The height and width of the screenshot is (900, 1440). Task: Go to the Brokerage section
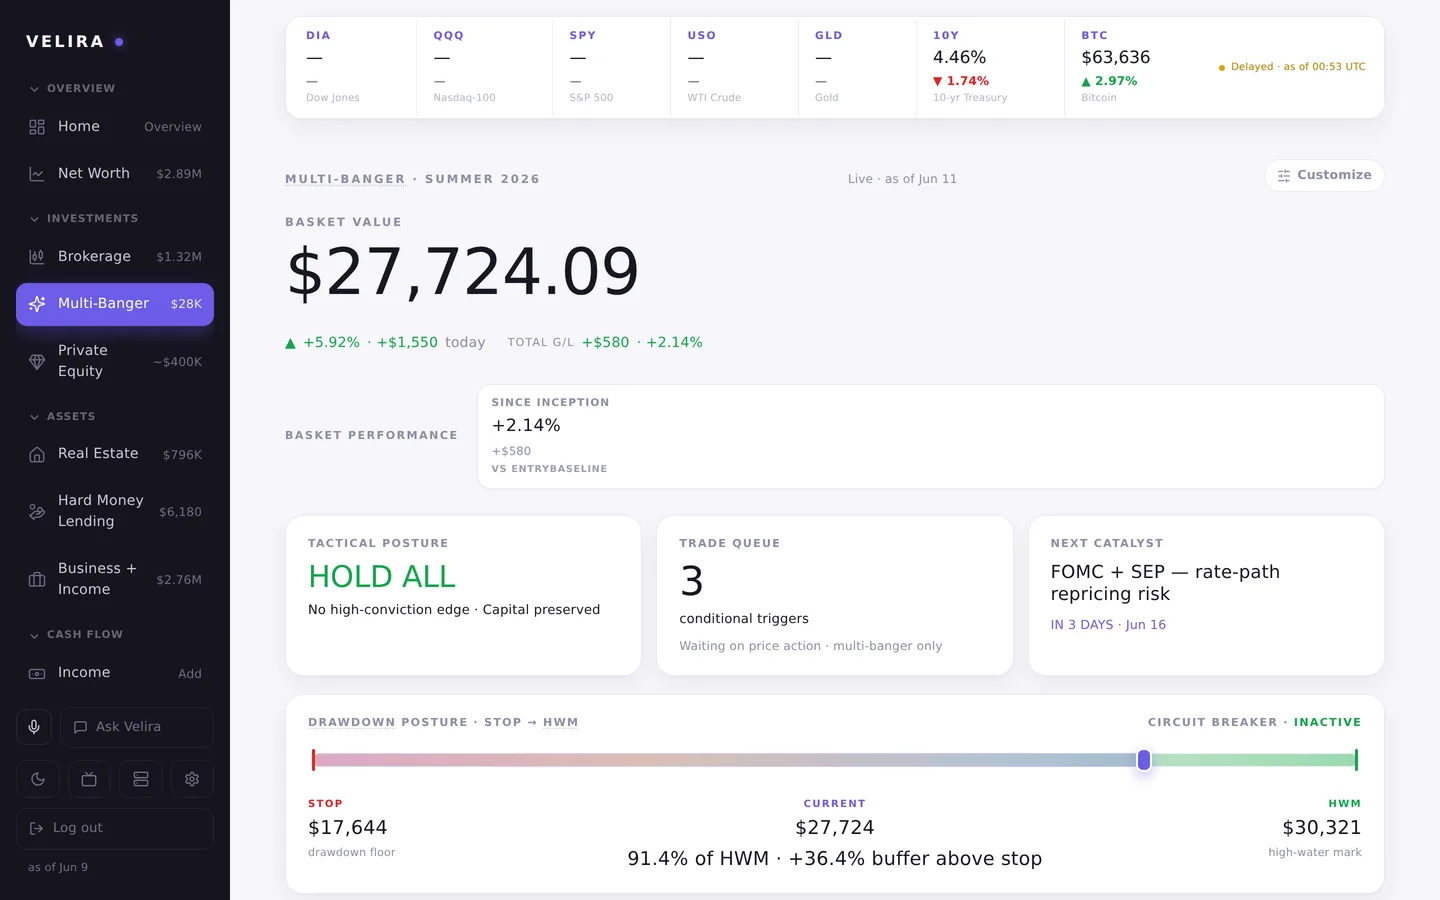coord(115,257)
